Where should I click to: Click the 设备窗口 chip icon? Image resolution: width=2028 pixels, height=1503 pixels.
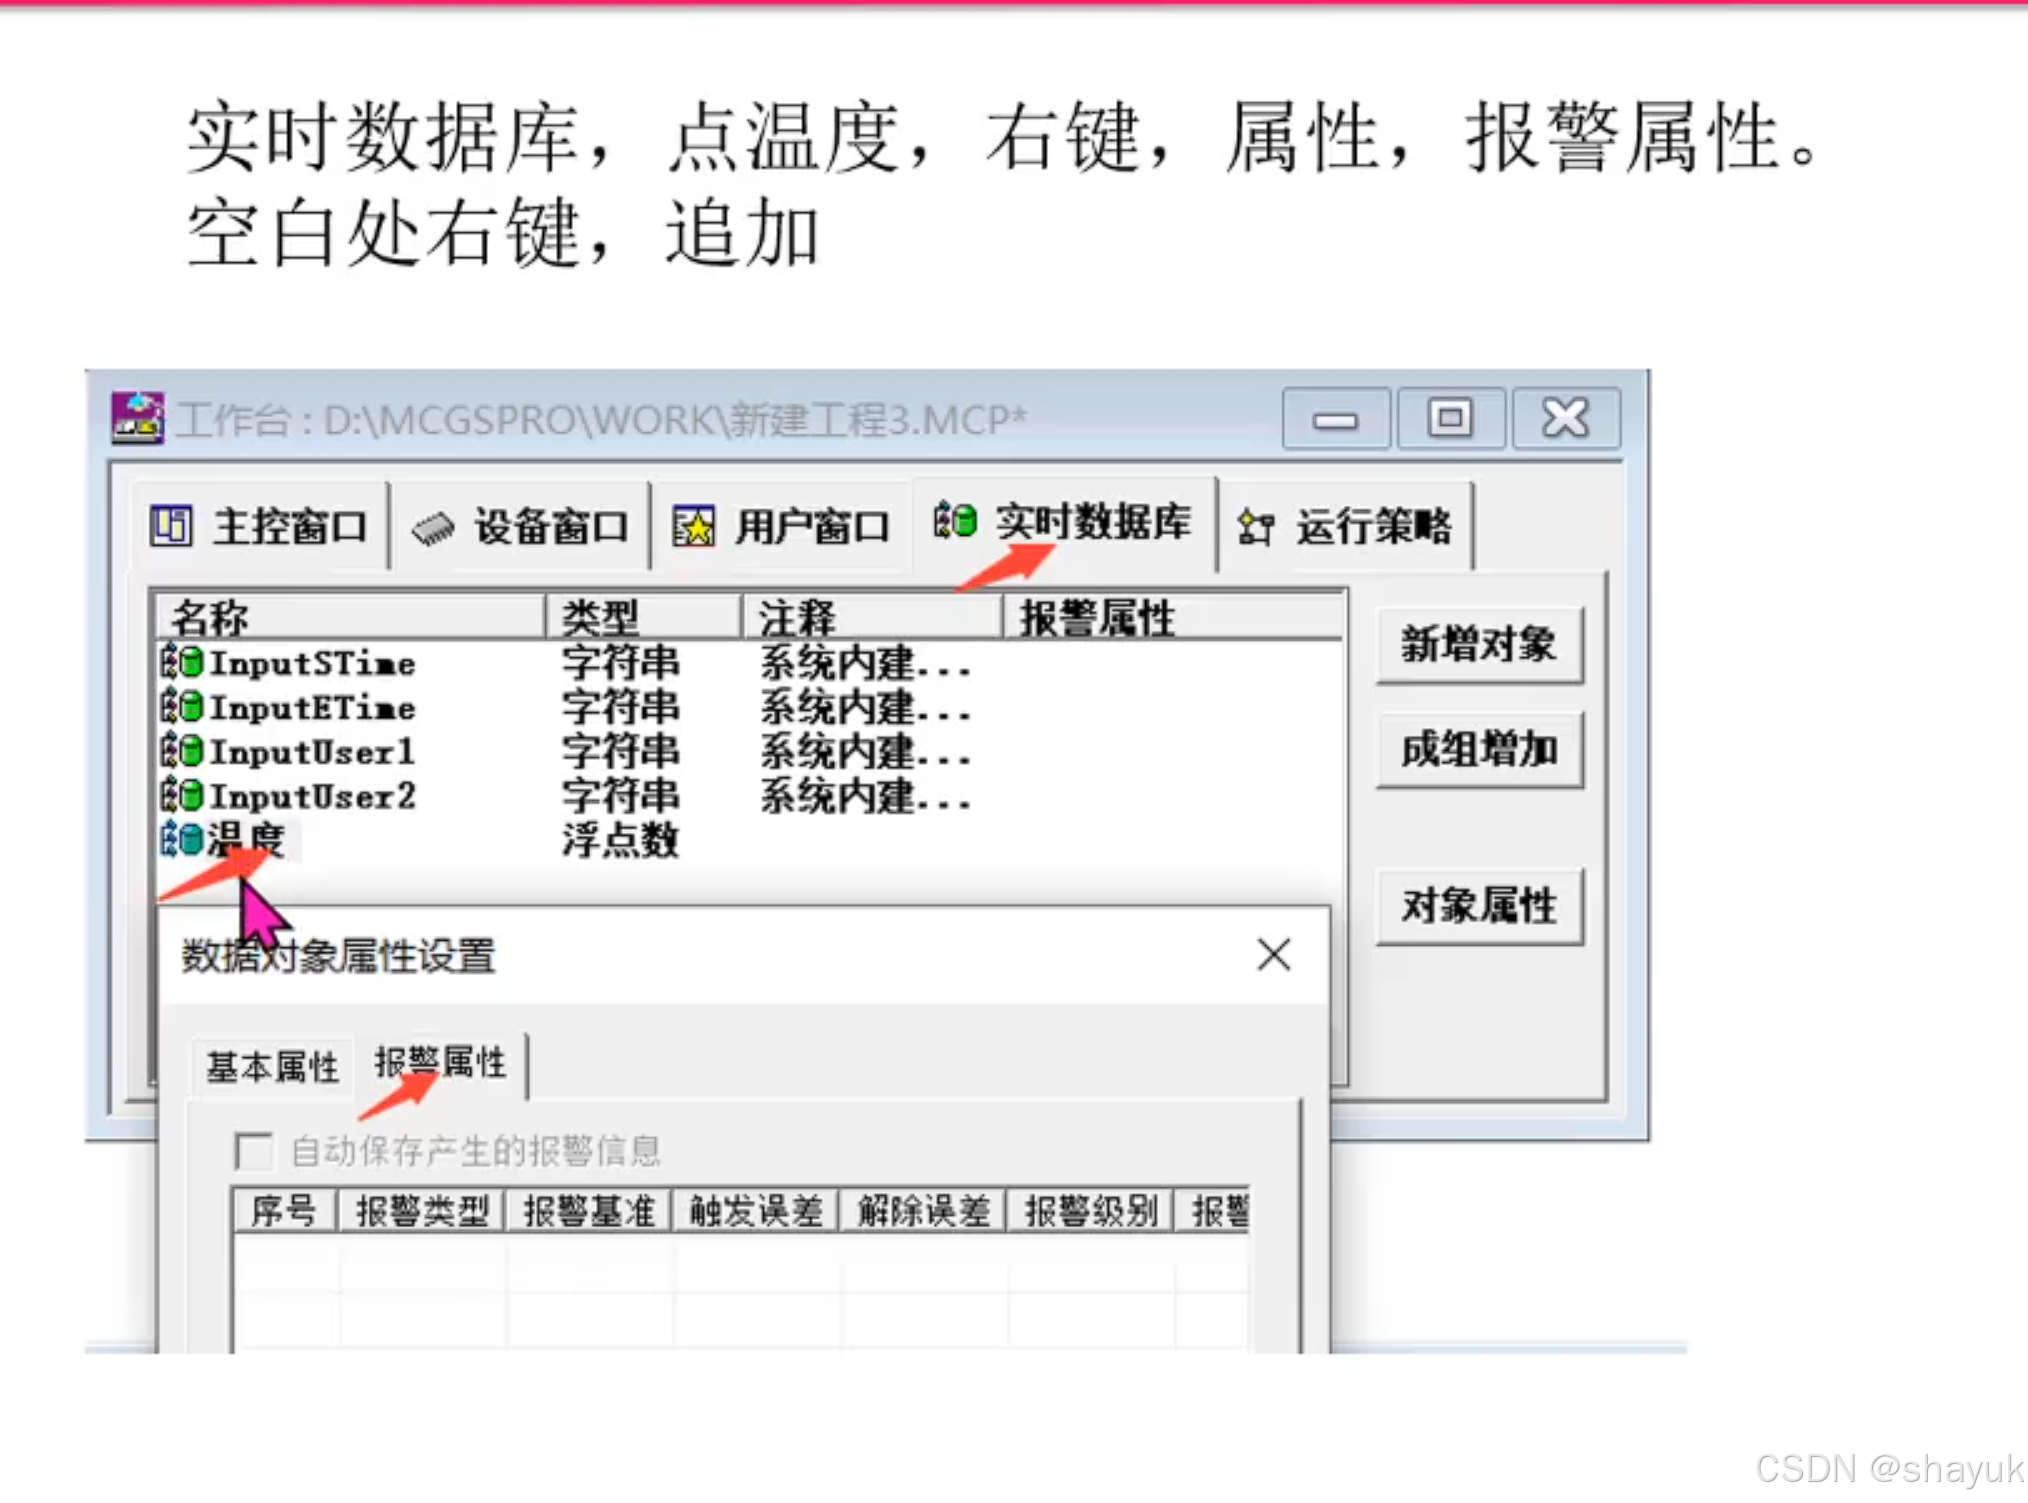[432, 527]
